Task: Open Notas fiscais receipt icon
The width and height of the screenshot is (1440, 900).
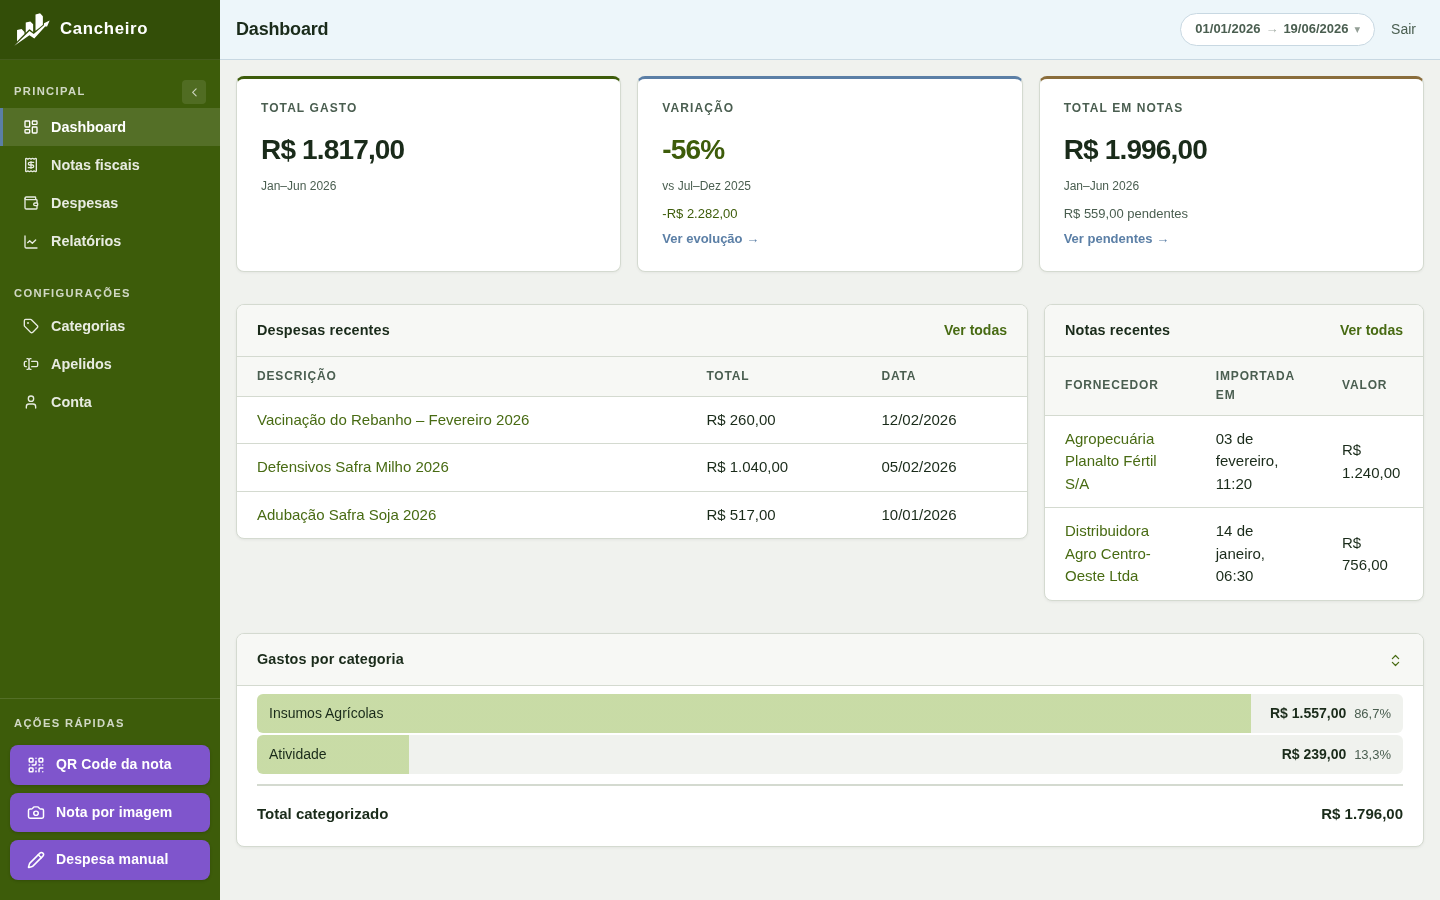Action: tap(31, 165)
